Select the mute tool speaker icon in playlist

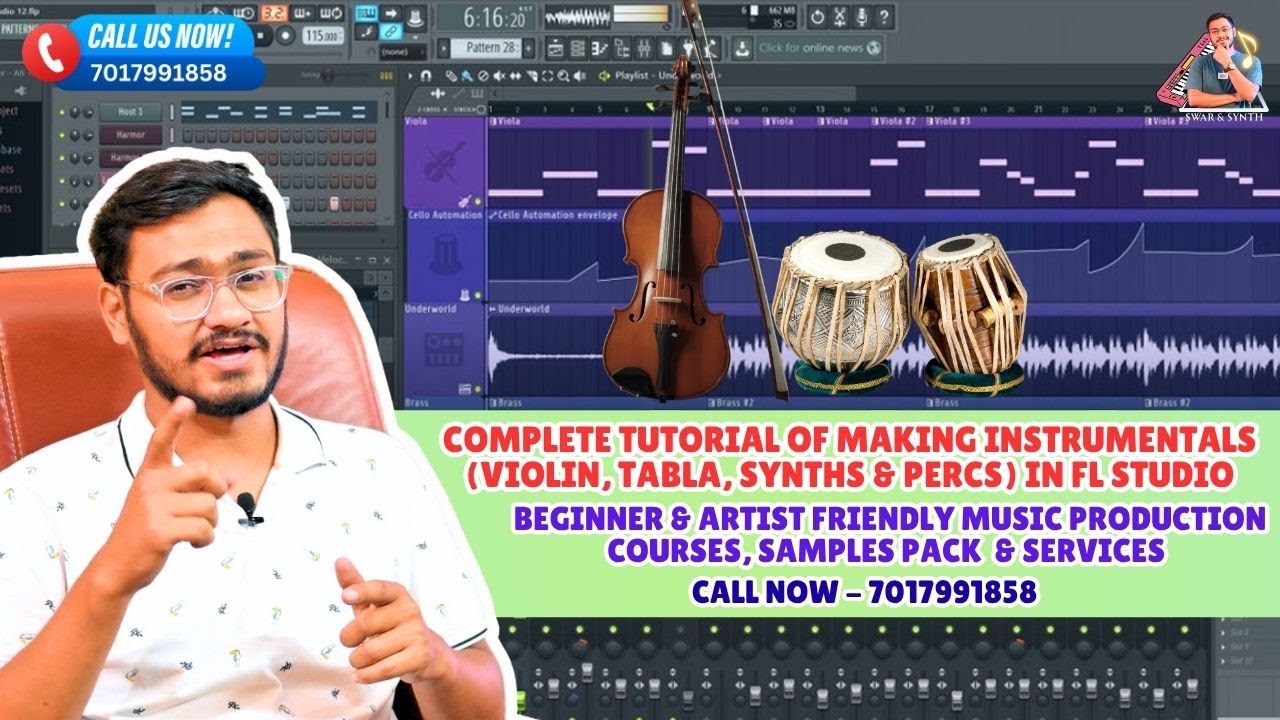coord(499,76)
